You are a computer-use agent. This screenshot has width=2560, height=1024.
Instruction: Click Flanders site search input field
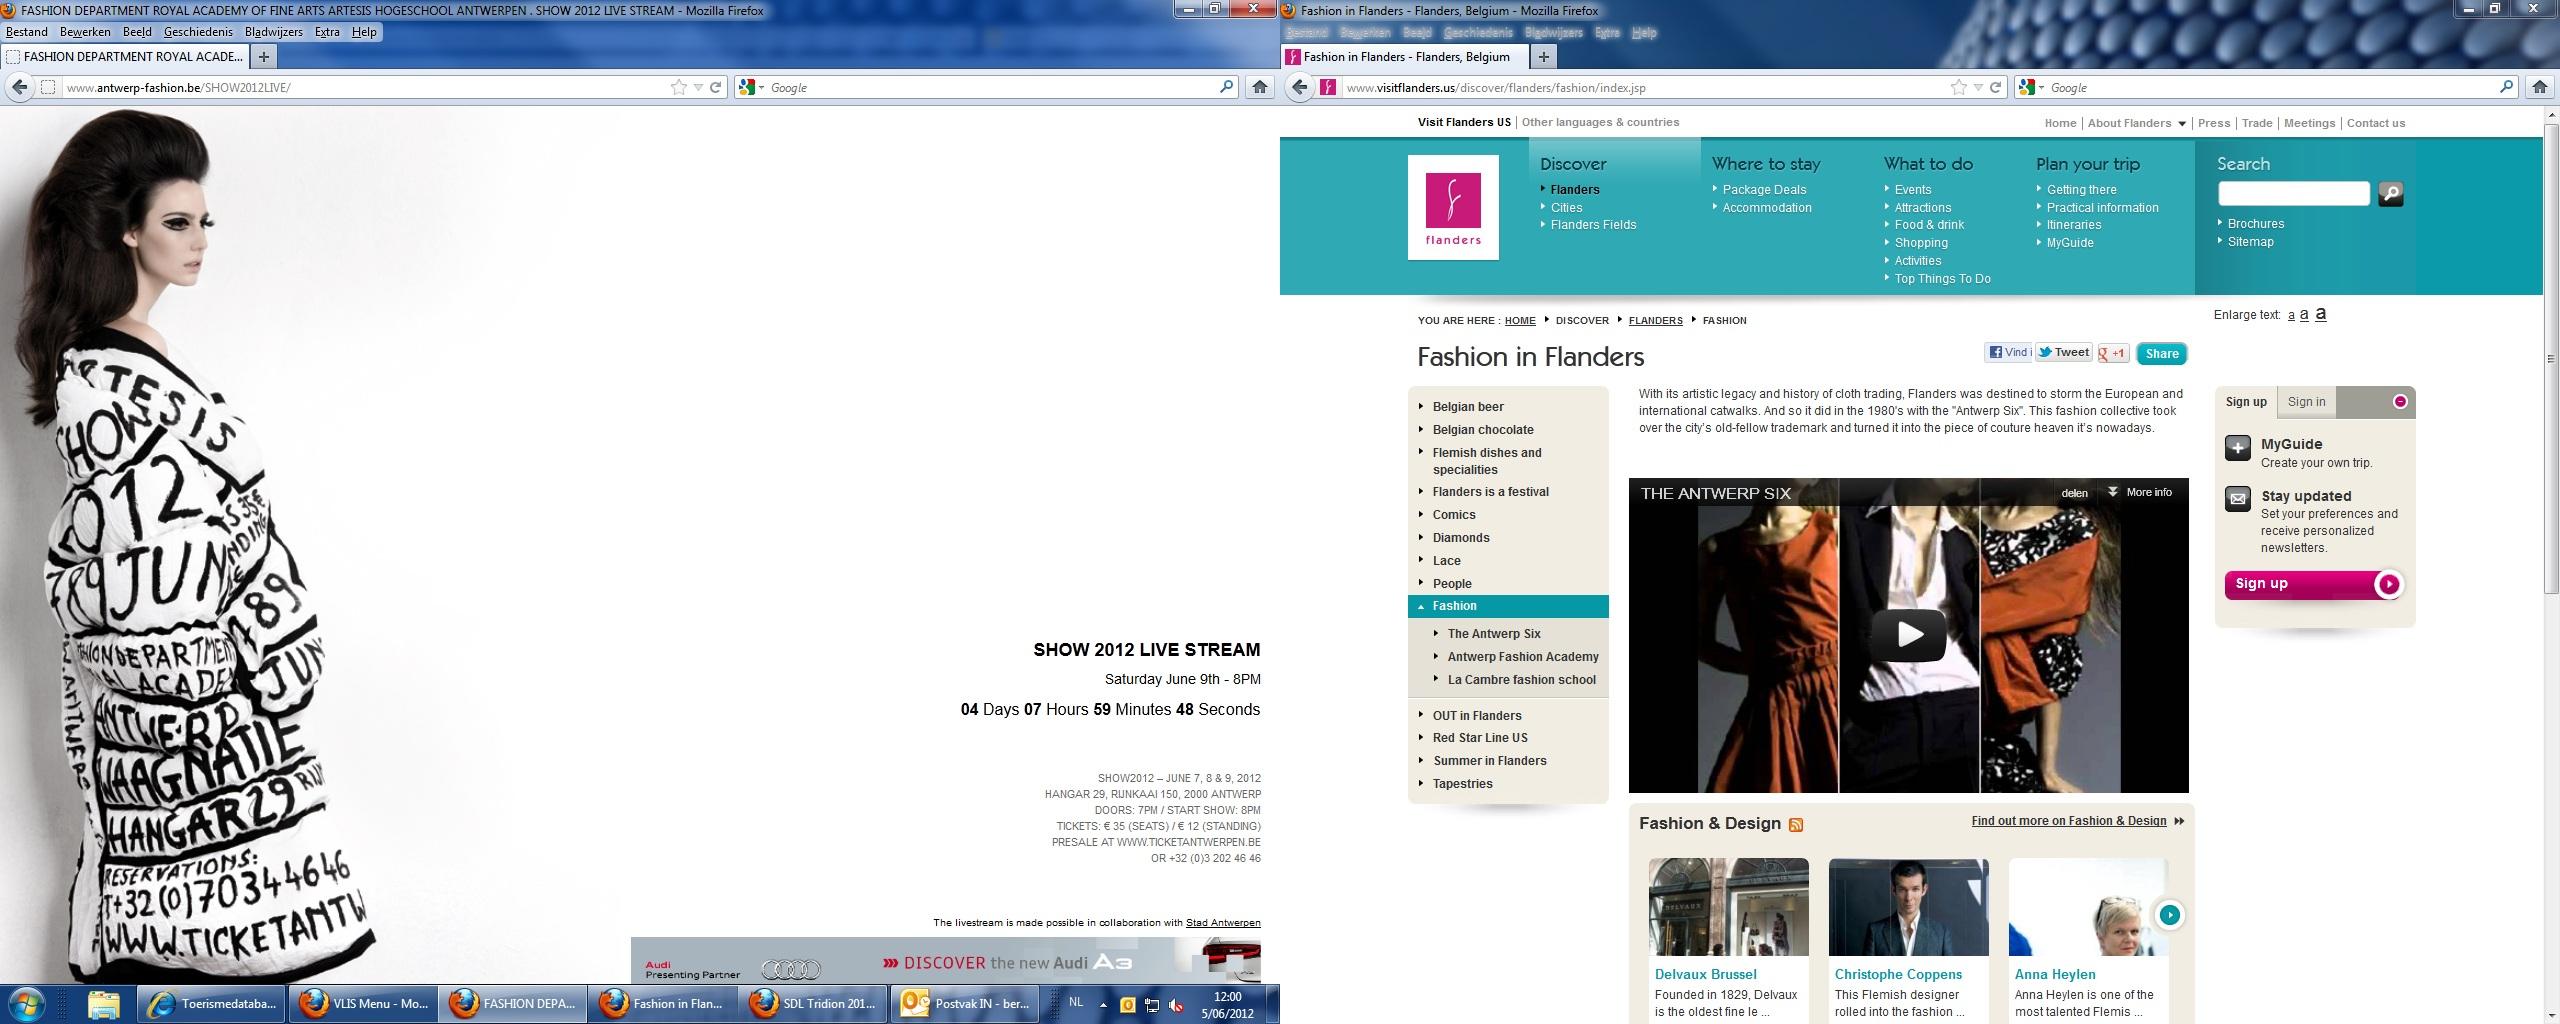(2294, 193)
